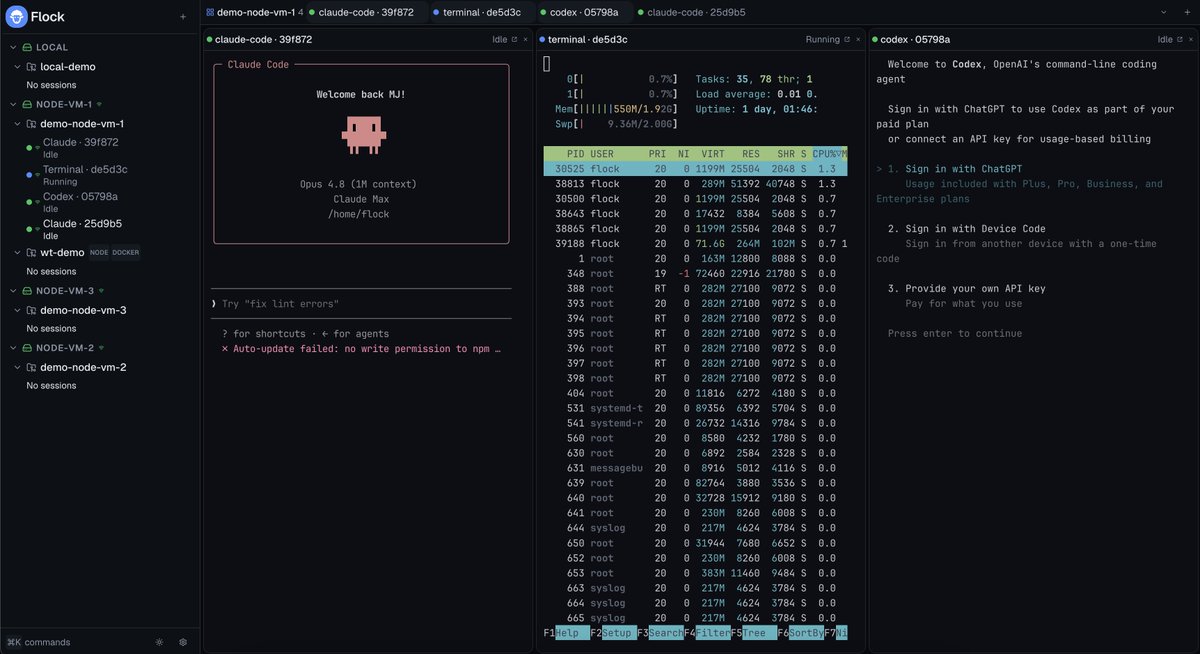Switch to the demo-node-vm-1 grid tab
Viewport: 1200px width, 654px height.
[254, 12]
